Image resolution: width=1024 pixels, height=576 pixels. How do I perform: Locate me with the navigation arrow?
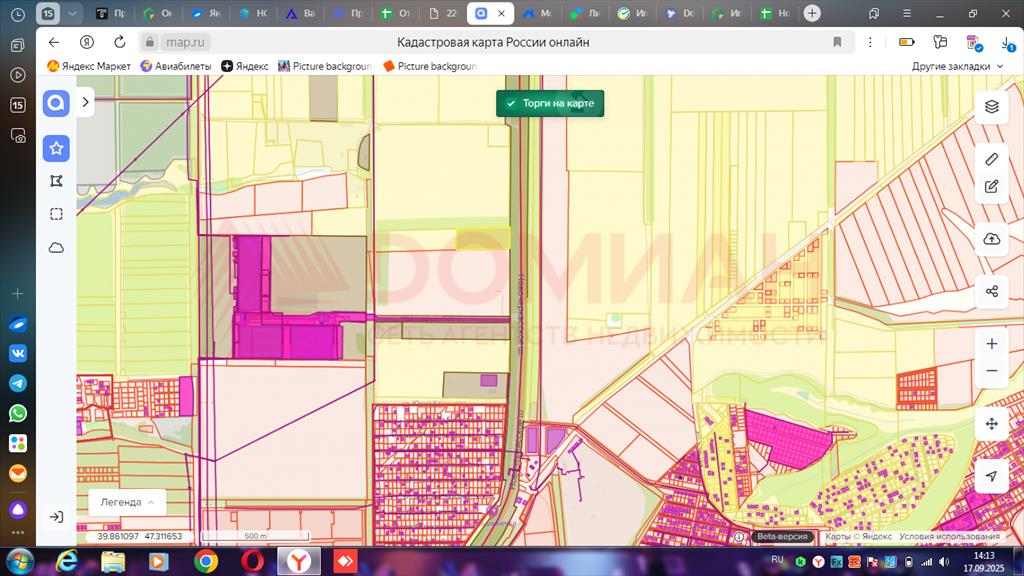point(991,476)
